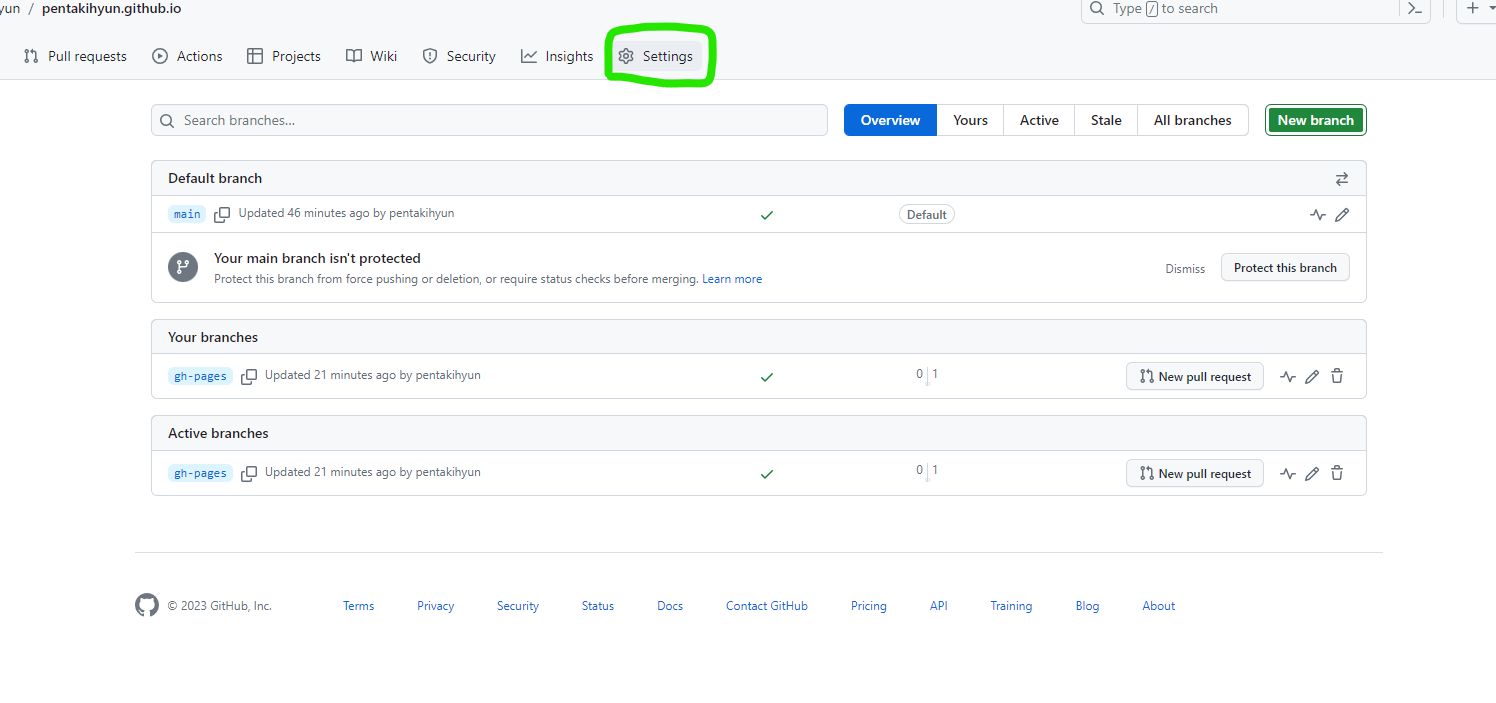Click the pentakihyun.github.io repository link

click(x=112, y=9)
